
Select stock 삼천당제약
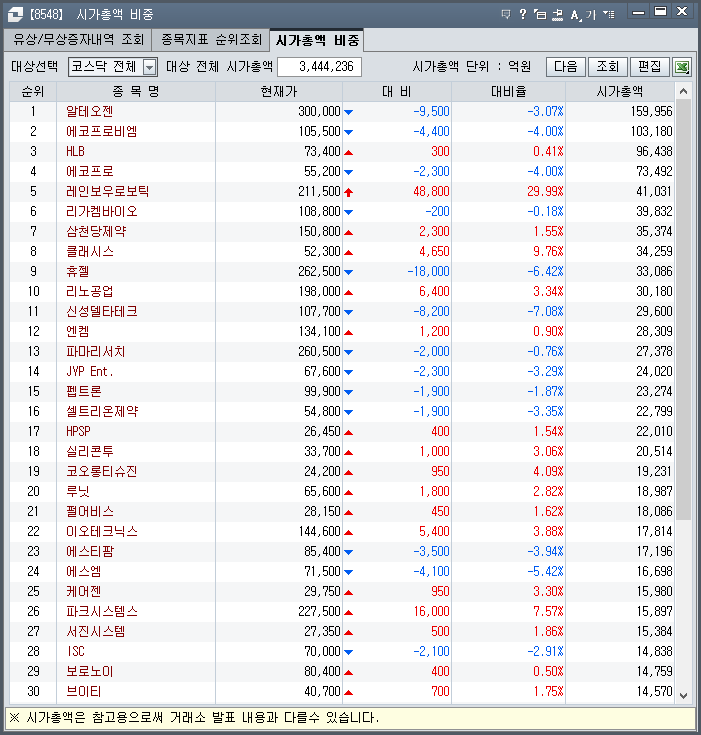(x=96, y=232)
